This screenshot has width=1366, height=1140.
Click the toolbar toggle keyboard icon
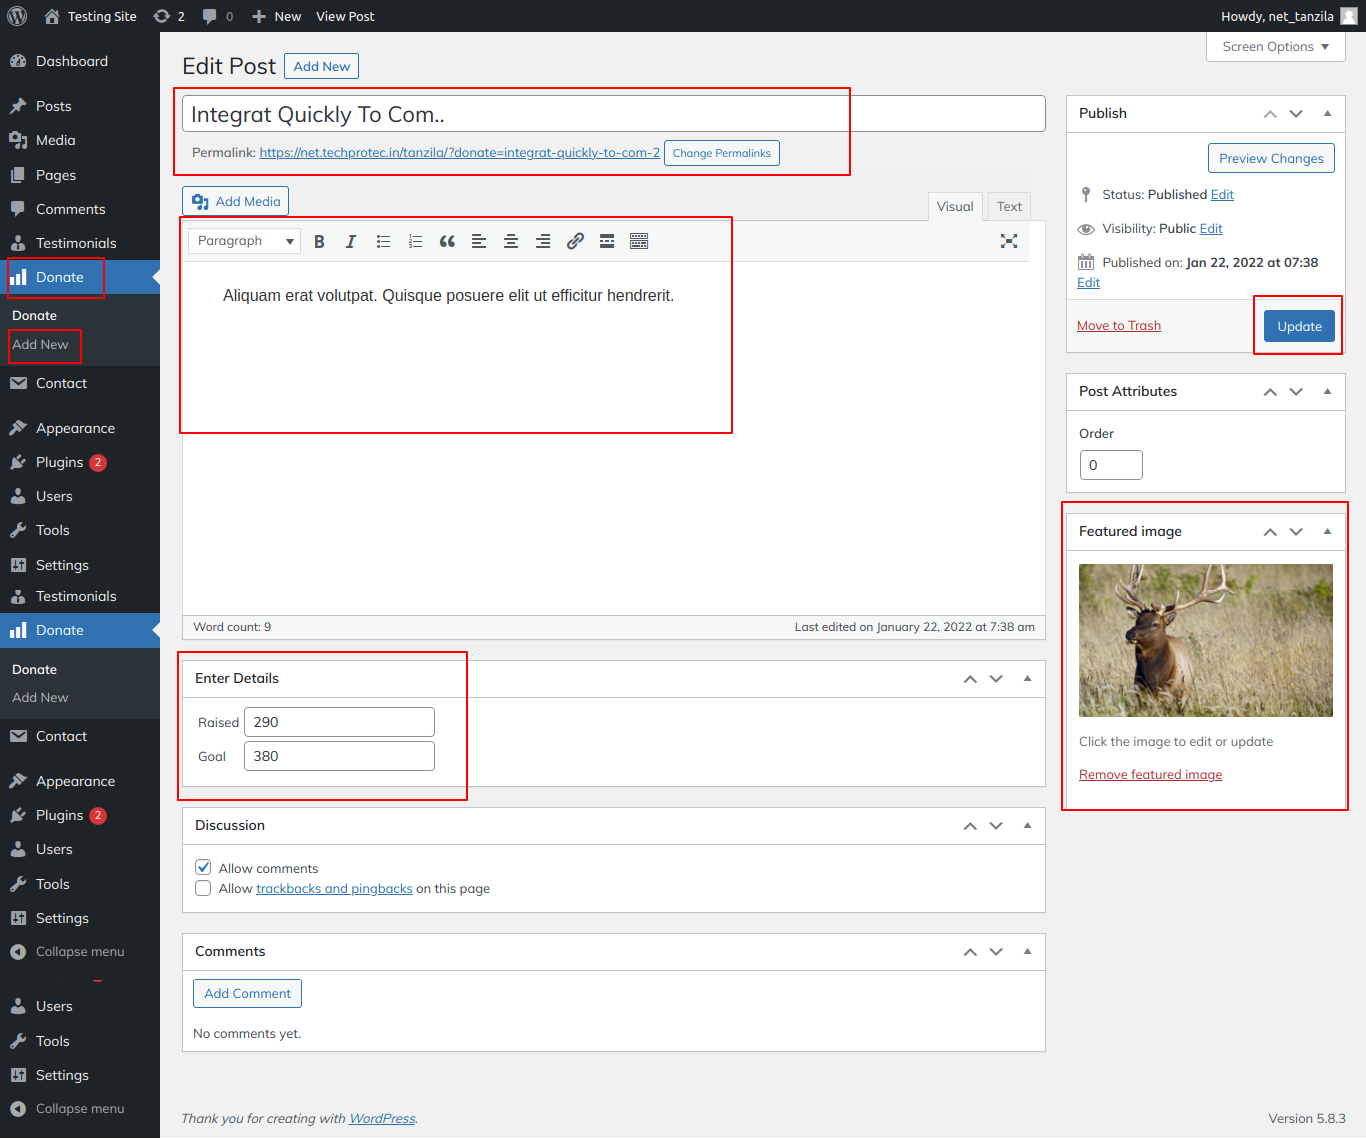pyautogui.click(x=639, y=241)
